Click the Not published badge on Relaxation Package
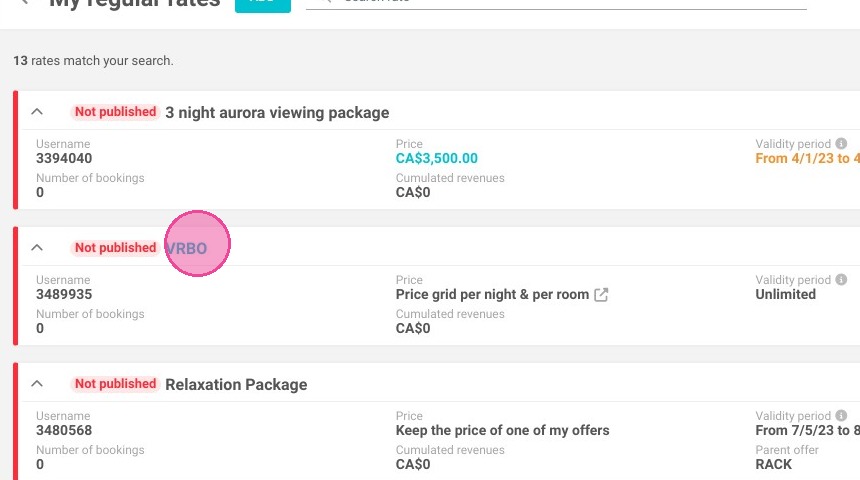This screenshot has width=860, height=480. click(115, 384)
